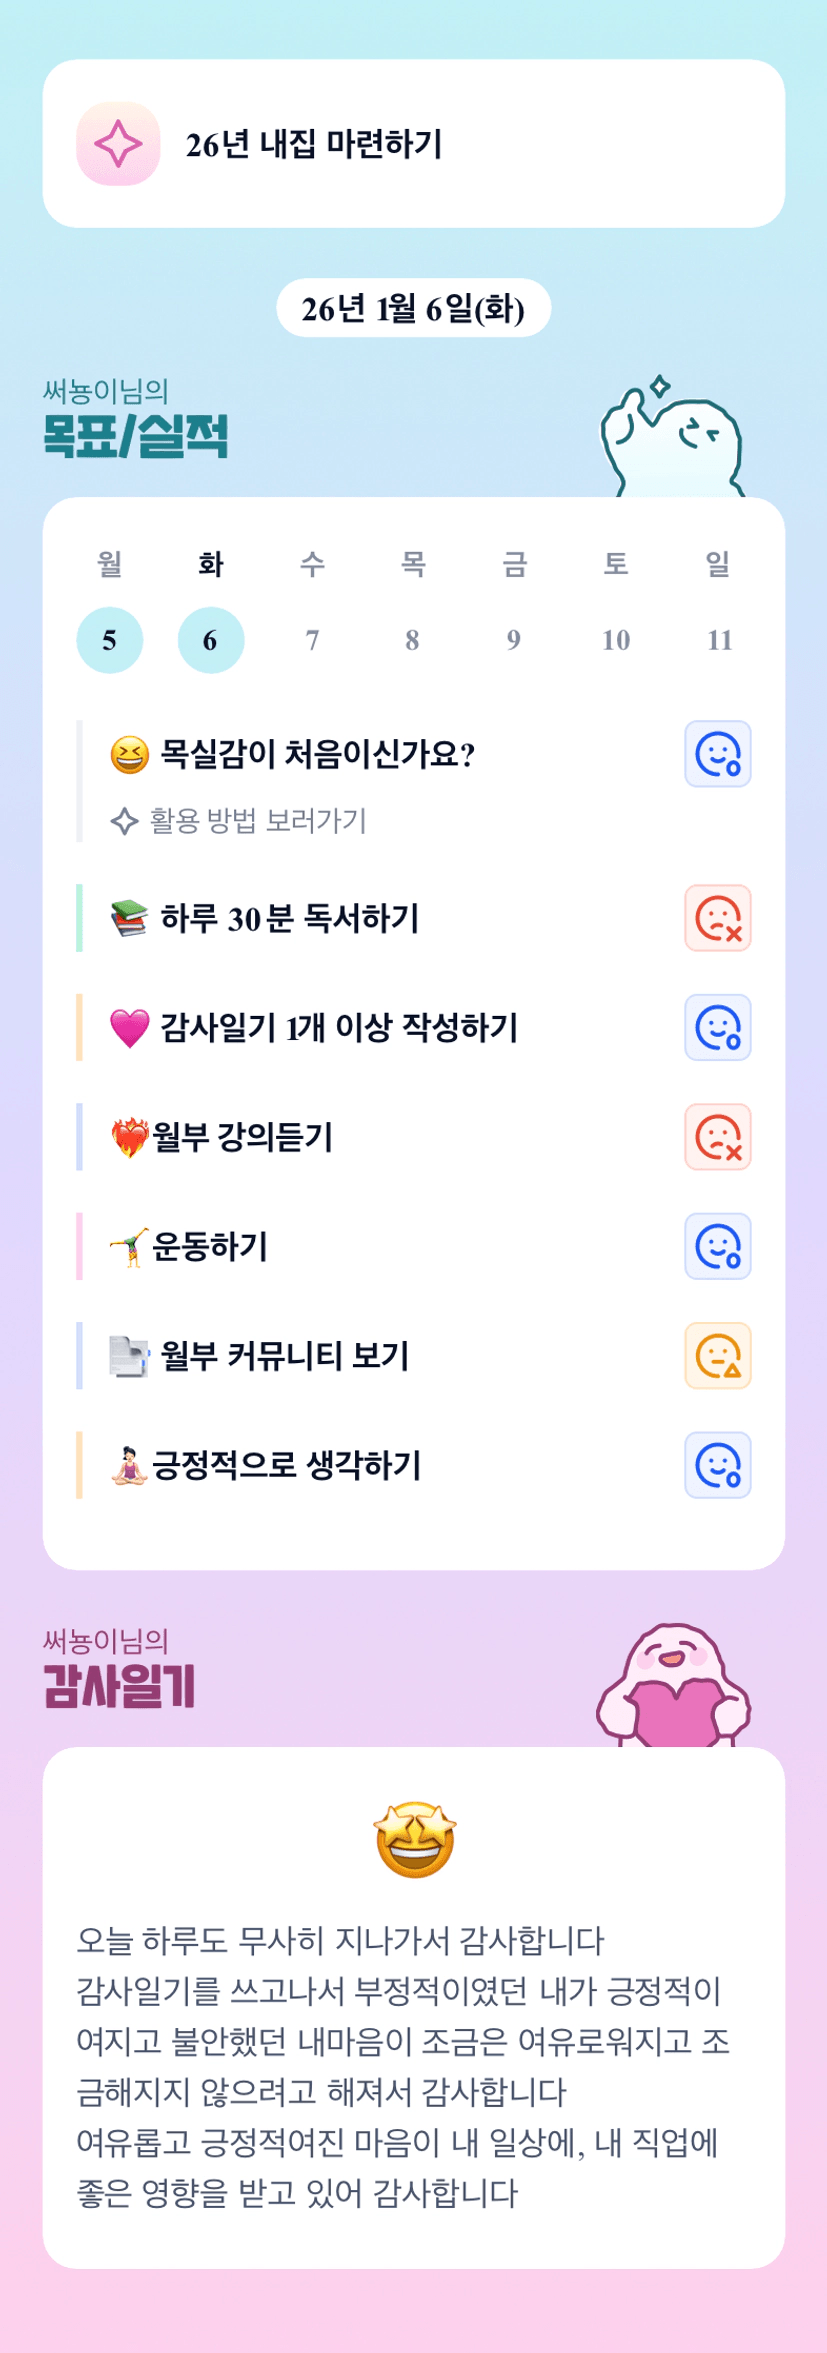The width and height of the screenshot is (827, 2353).
Task: Toggle the blue smiley status for 운동하기
Action: coord(717,1247)
